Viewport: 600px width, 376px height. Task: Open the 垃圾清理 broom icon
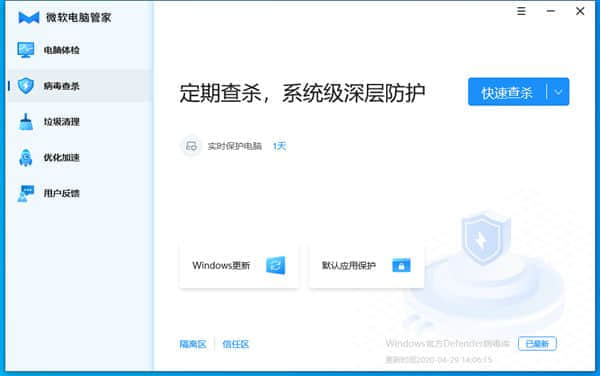coord(26,122)
